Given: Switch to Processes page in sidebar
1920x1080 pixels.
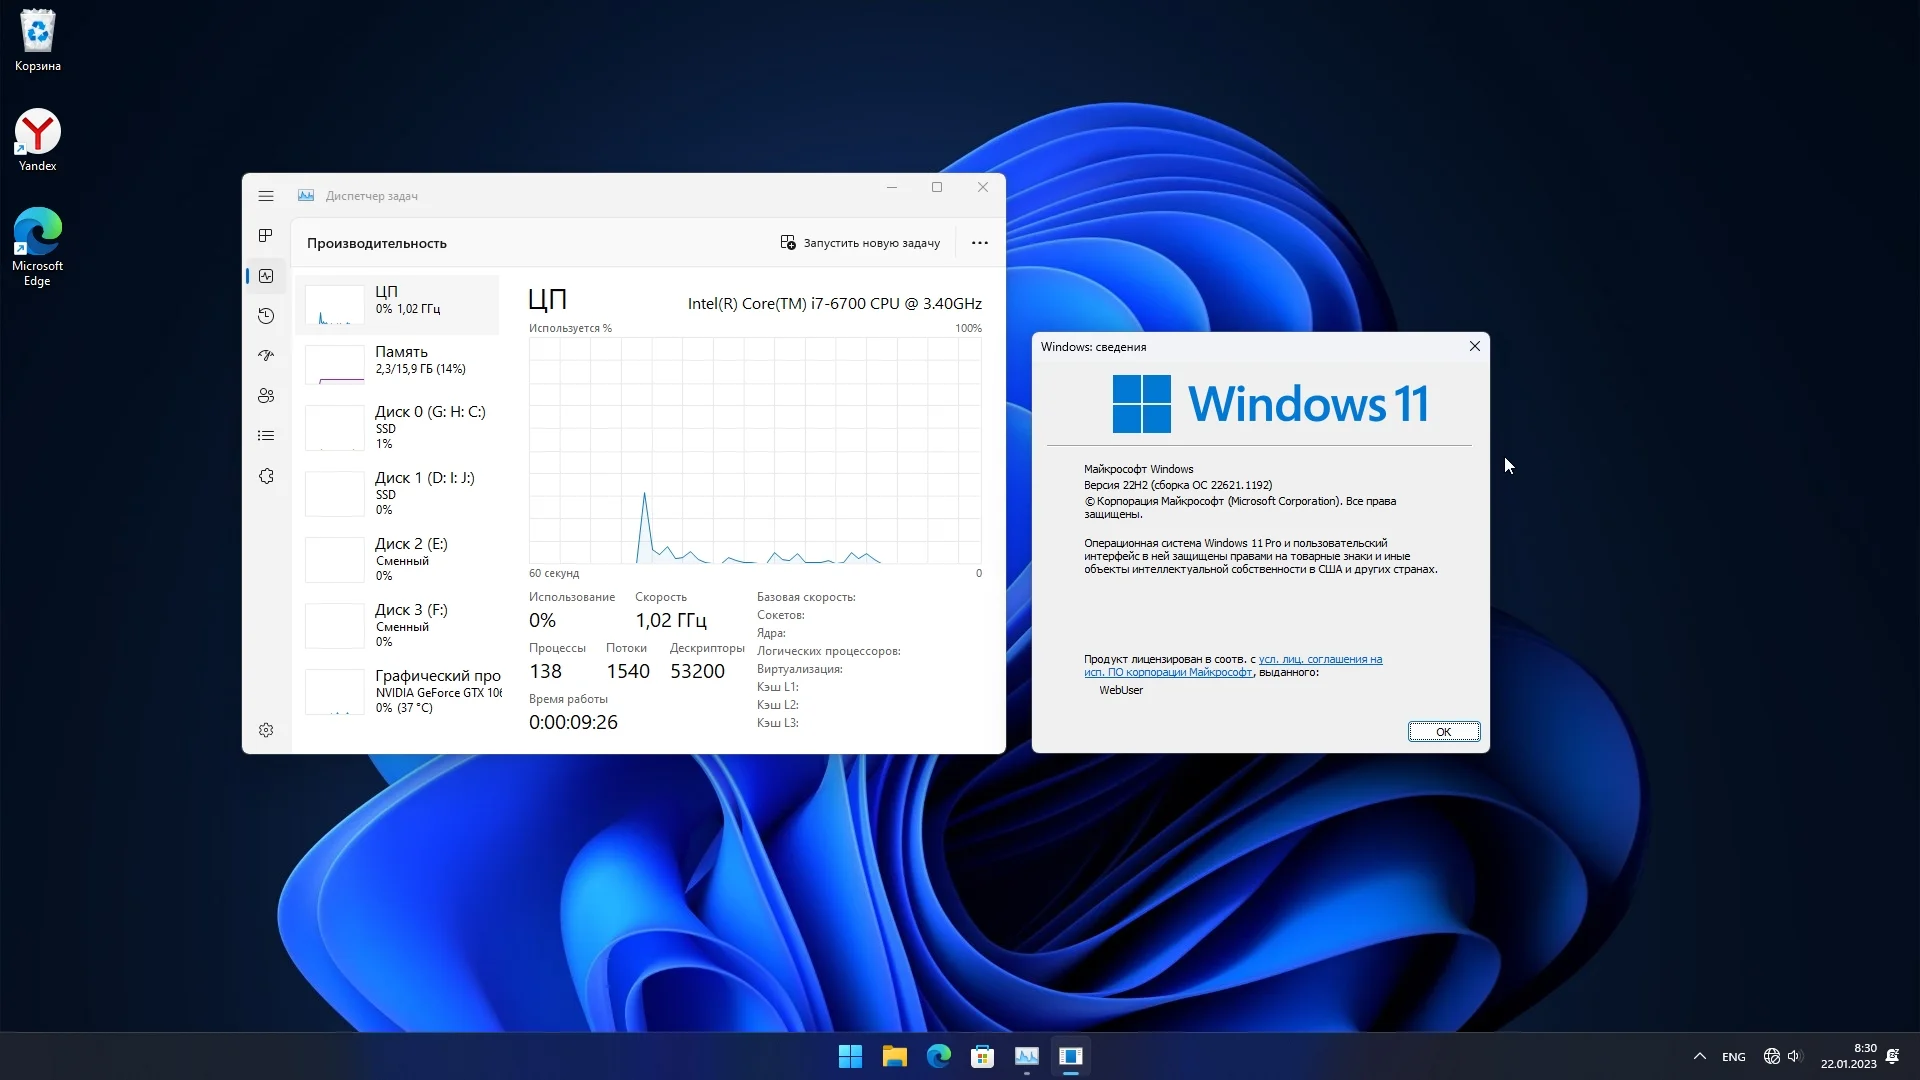Looking at the screenshot, I should pyautogui.click(x=266, y=236).
